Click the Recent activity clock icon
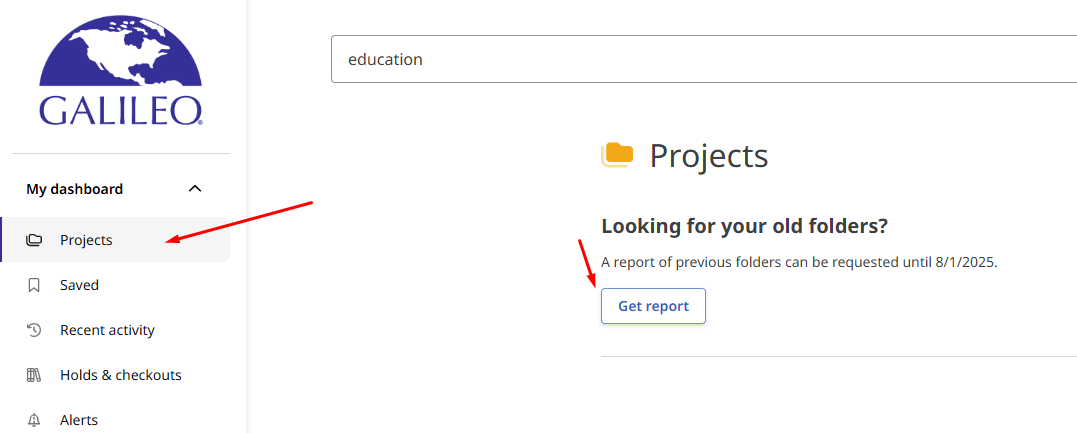The height and width of the screenshot is (433, 1077). pyautogui.click(x=34, y=330)
